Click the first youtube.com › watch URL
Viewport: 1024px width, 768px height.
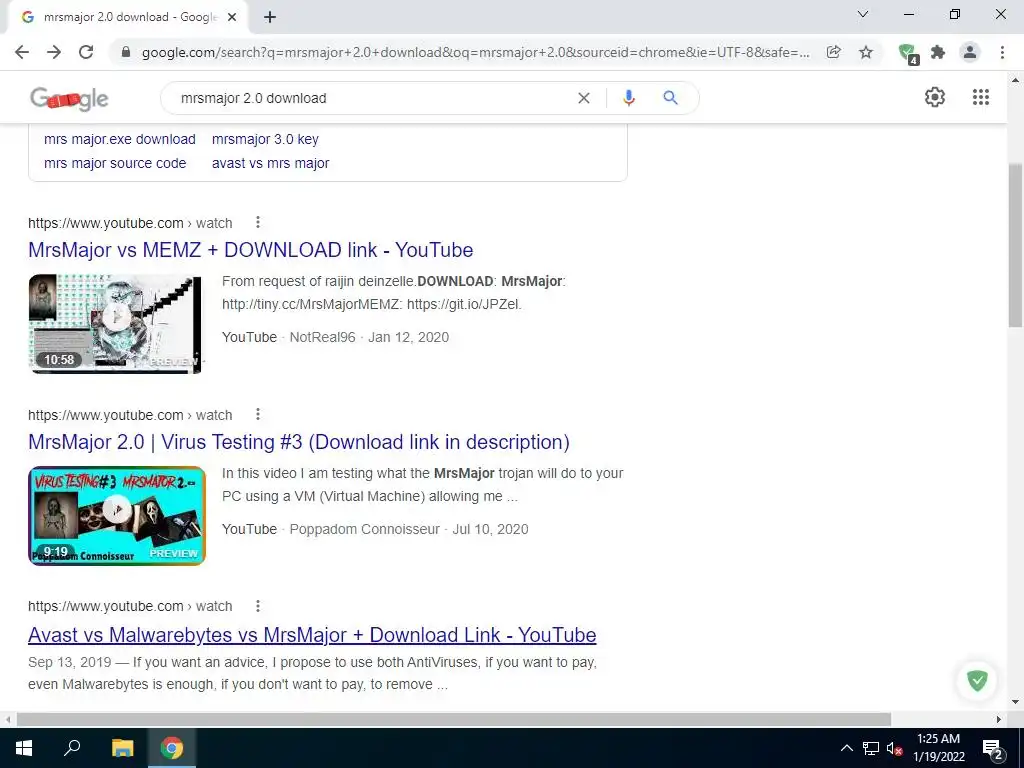(x=130, y=223)
